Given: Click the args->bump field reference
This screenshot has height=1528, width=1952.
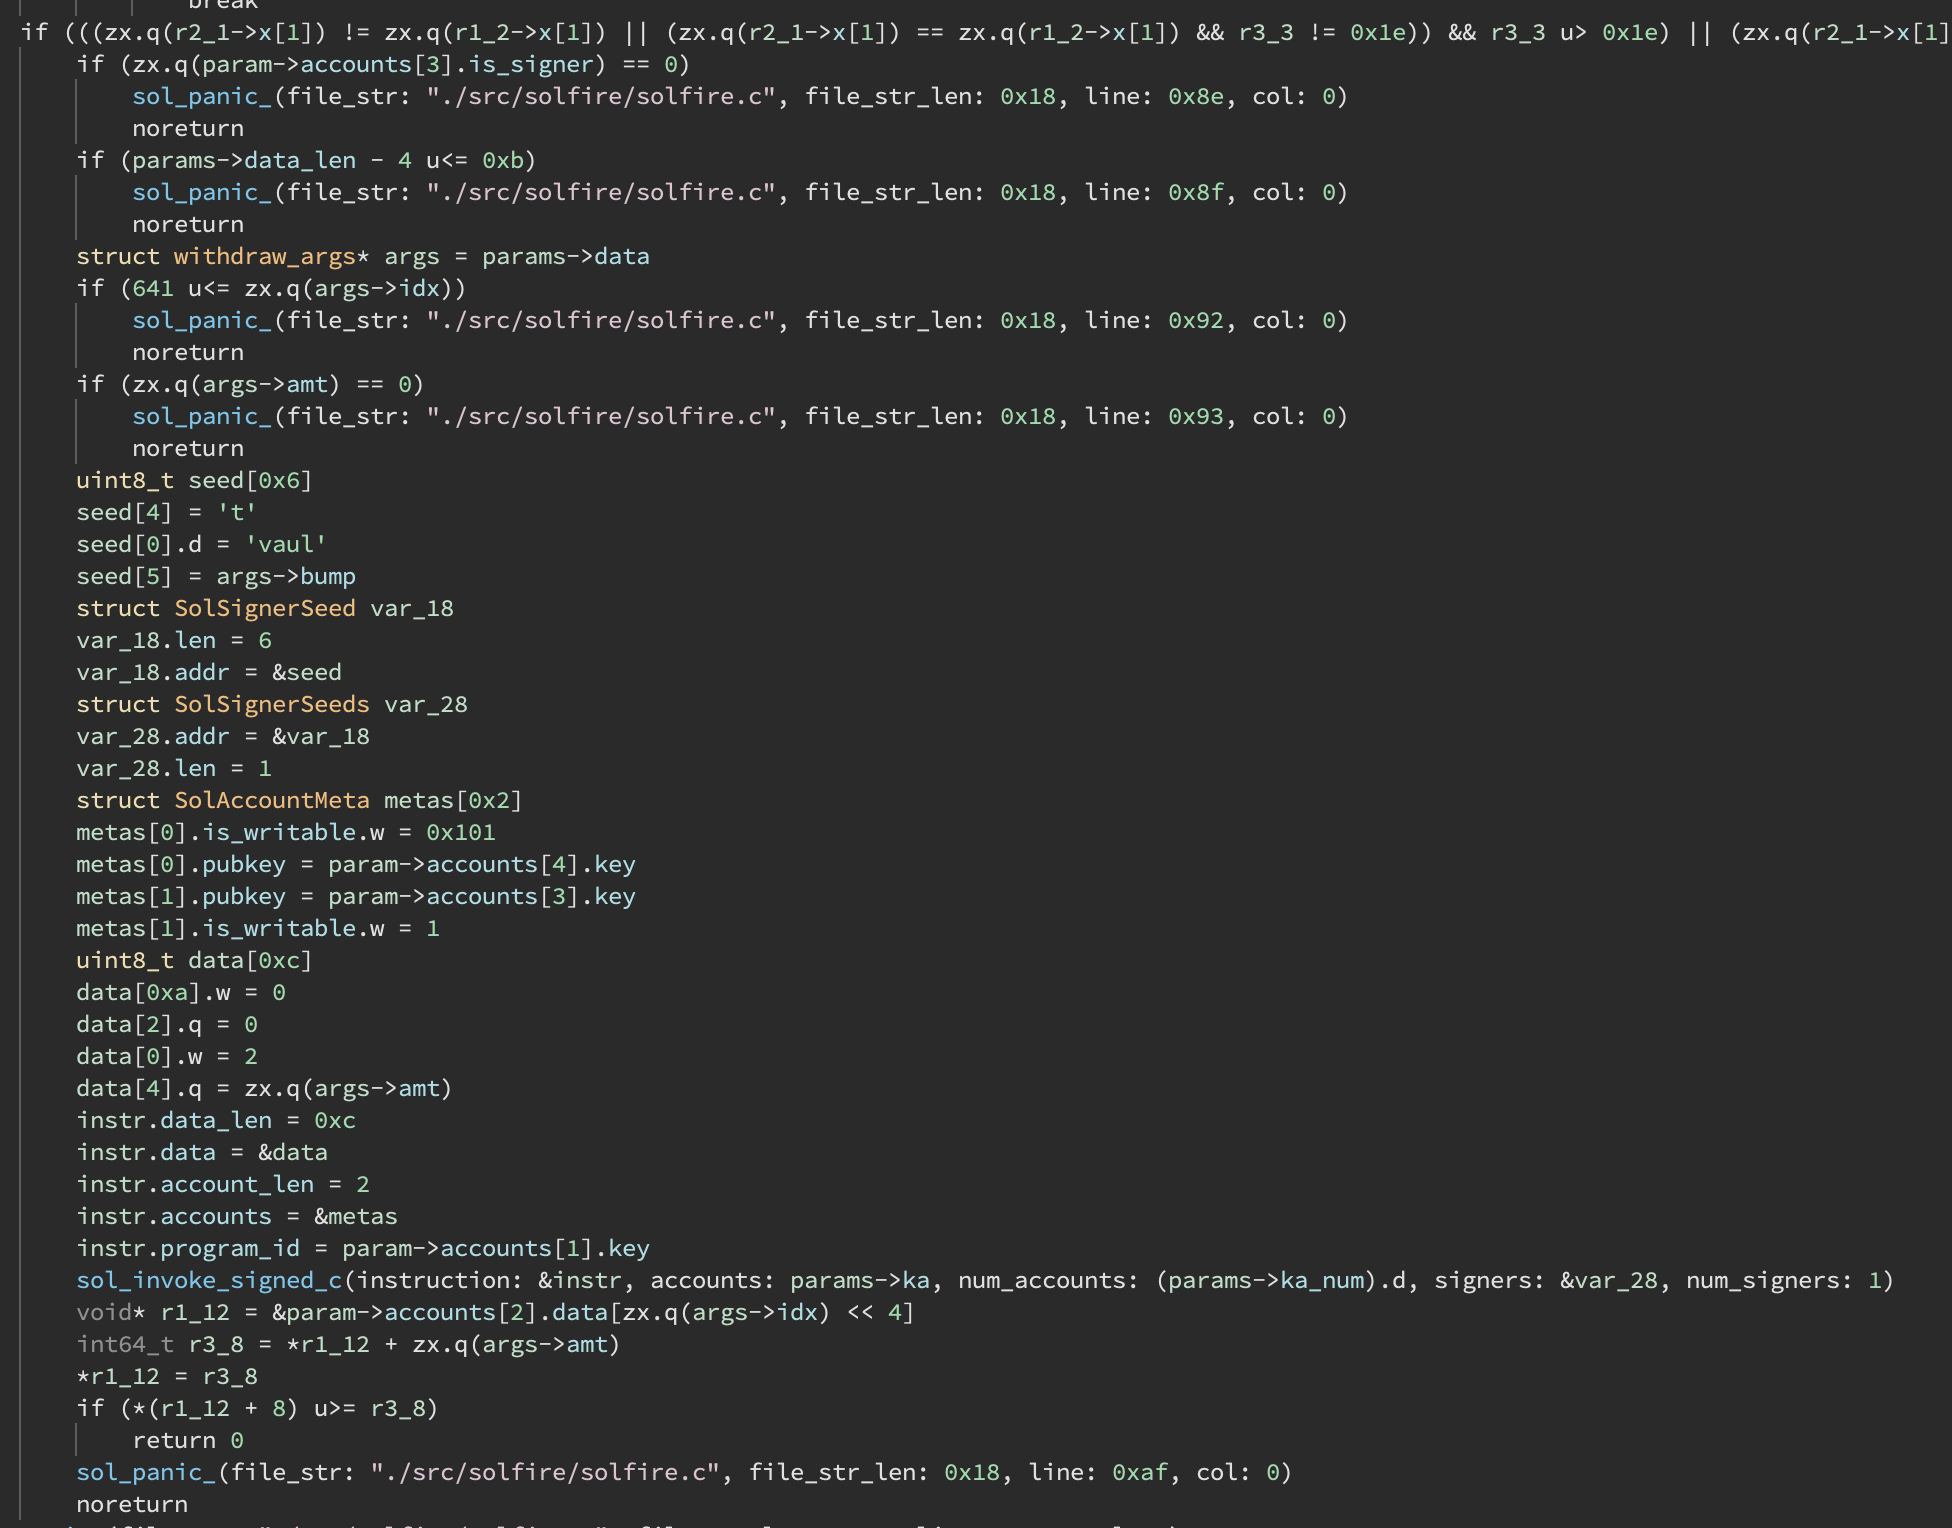Looking at the screenshot, I should click(286, 576).
